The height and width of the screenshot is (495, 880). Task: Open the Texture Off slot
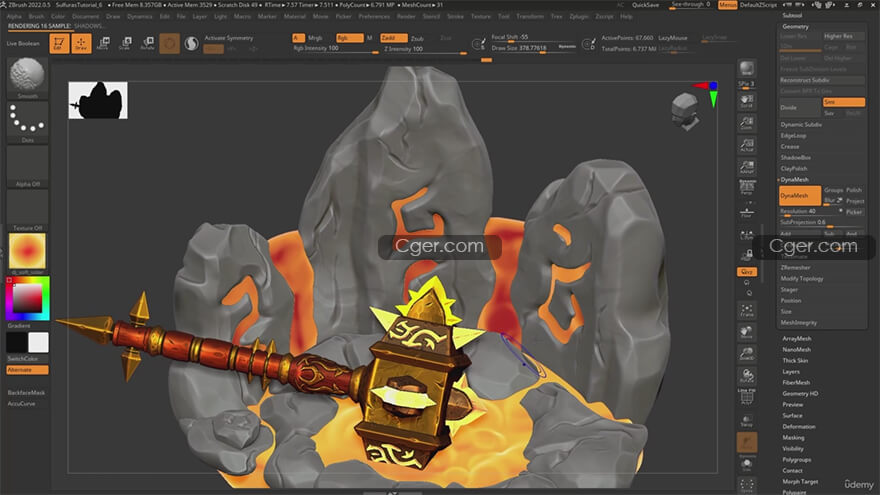(27, 210)
